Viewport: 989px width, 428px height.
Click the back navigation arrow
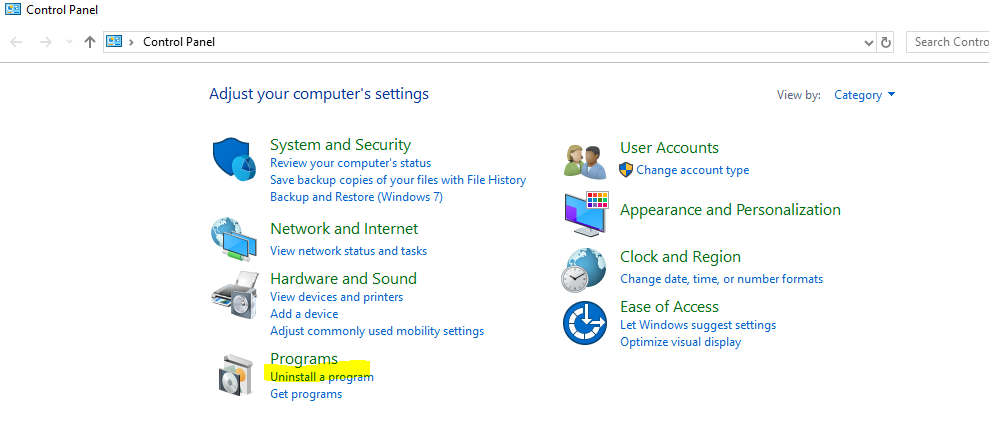tap(16, 42)
